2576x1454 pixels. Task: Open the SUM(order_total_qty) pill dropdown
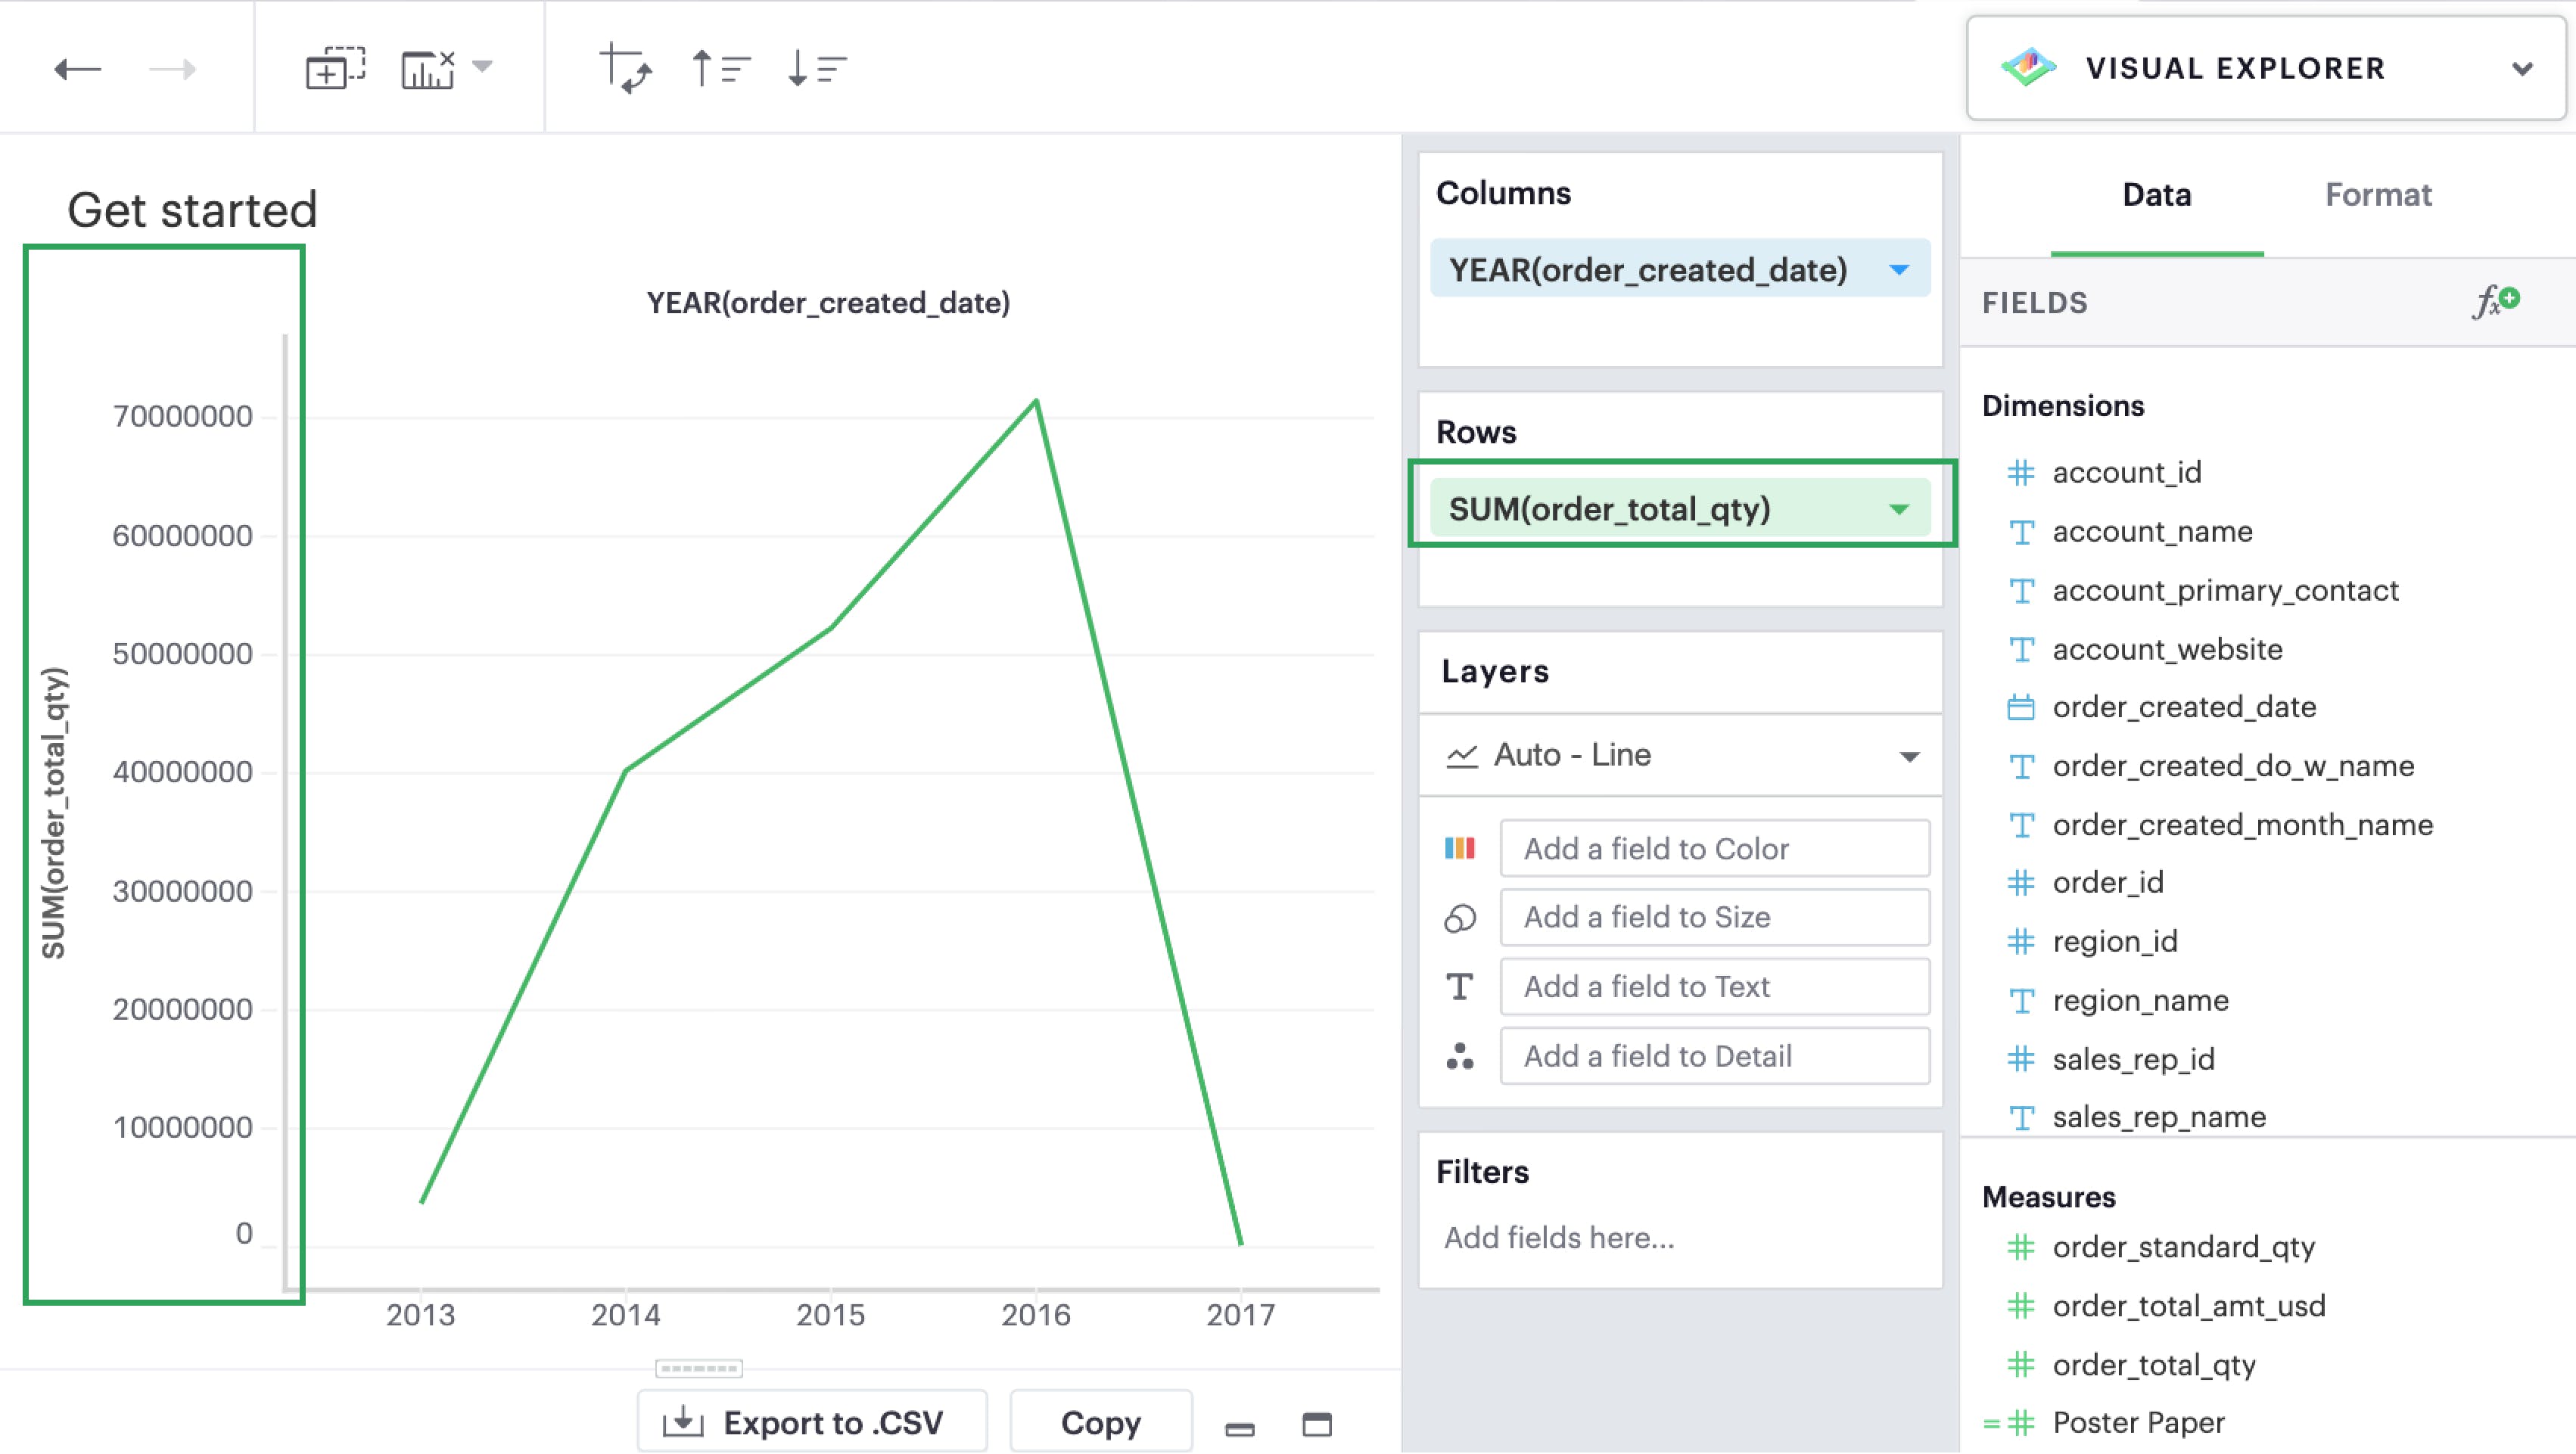pos(1898,509)
